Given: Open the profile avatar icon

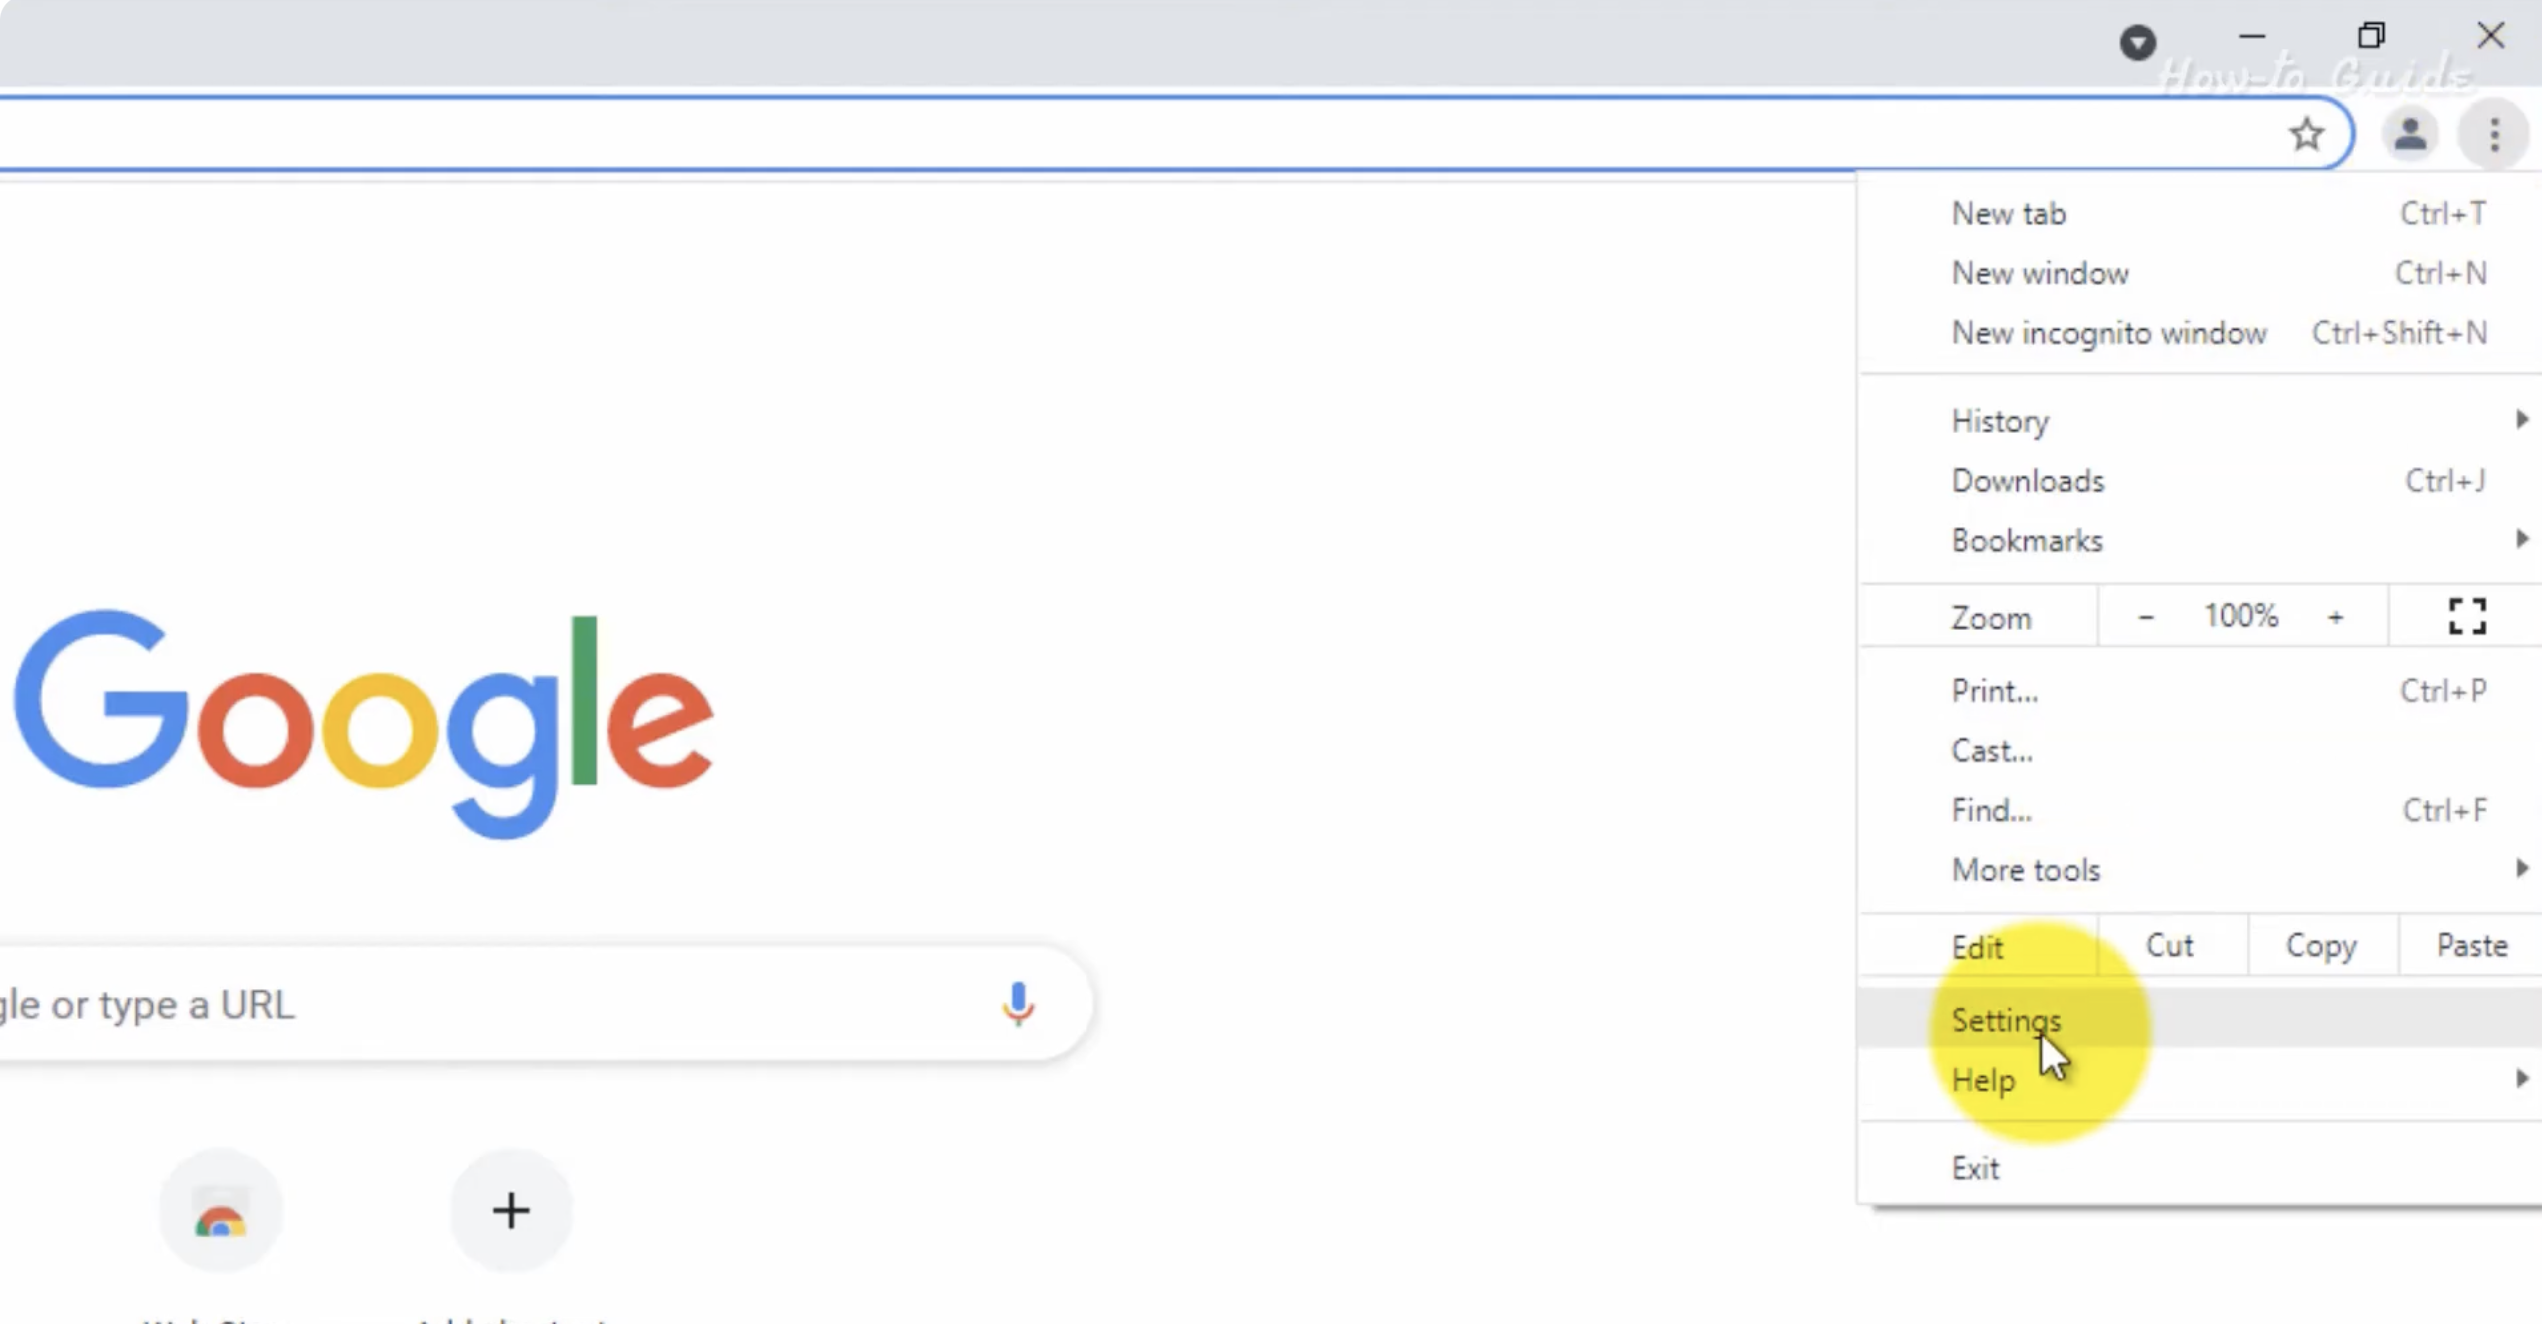Looking at the screenshot, I should pyautogui.click(x=2410, y=134).
